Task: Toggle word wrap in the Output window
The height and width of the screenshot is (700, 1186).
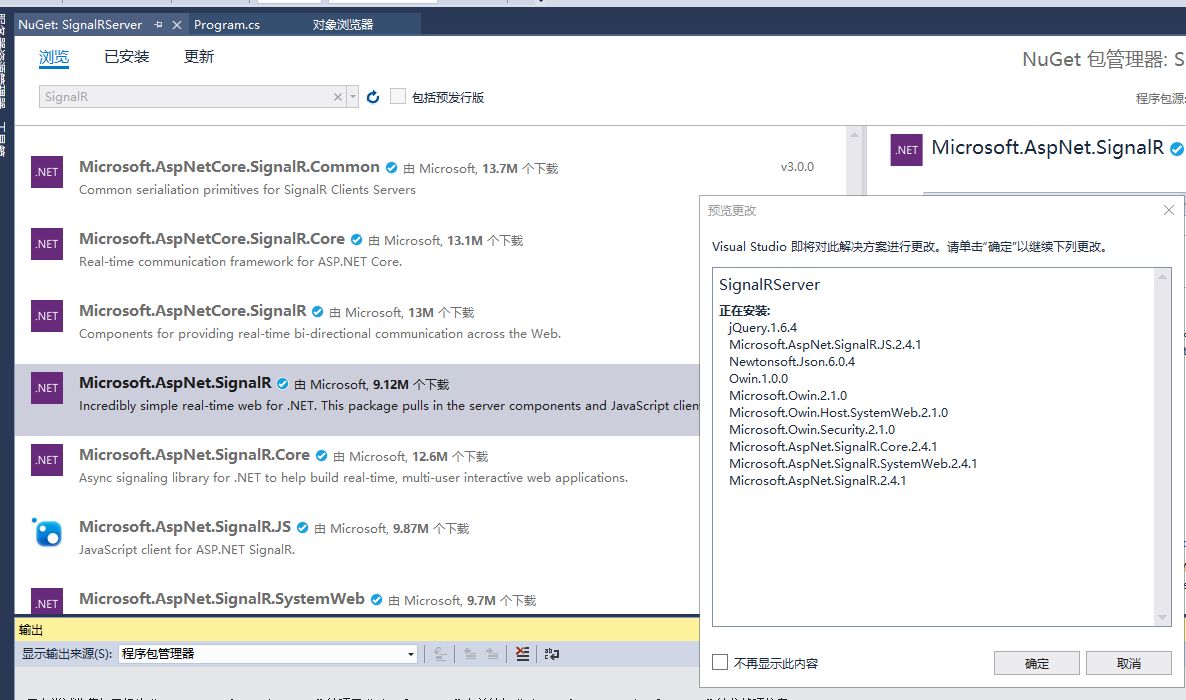Action: [551, 653]
